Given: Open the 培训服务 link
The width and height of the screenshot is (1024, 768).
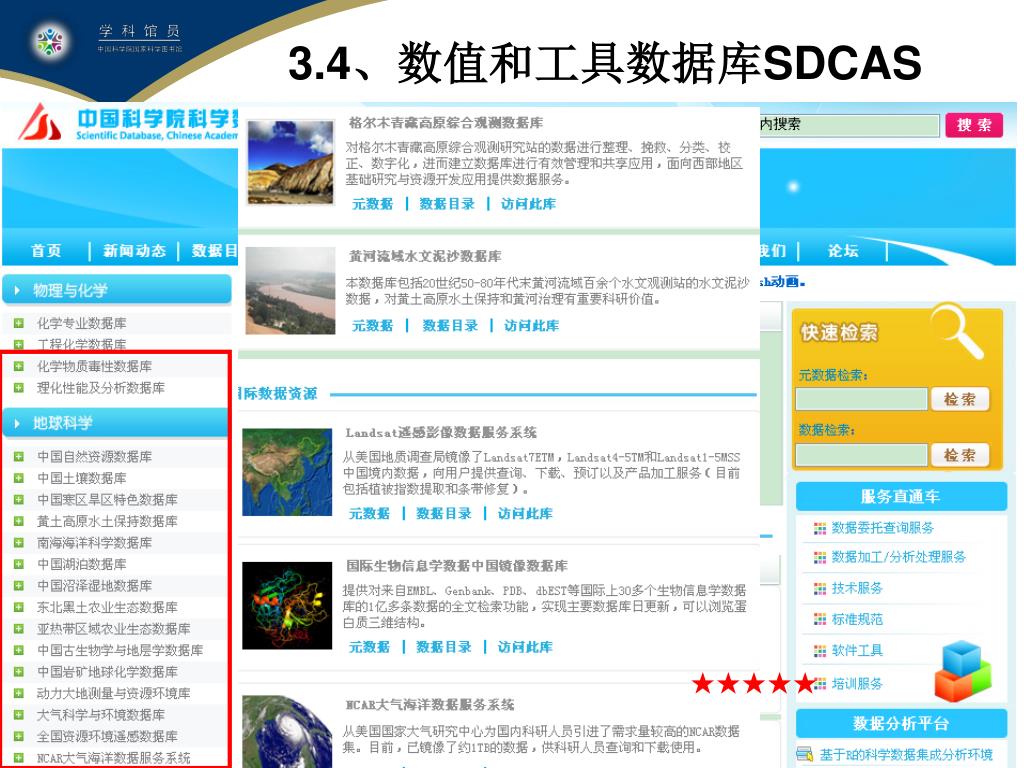Looking at the screenshot, I should [857, 683].
